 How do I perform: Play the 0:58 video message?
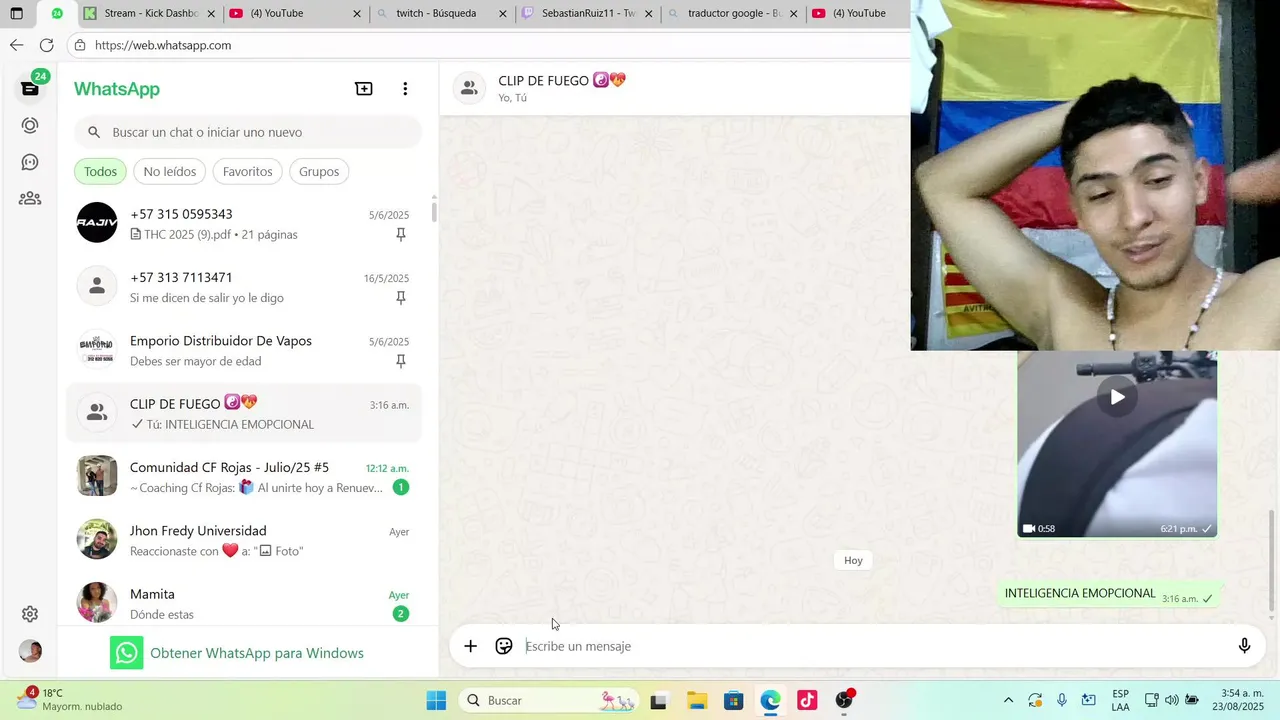click(x=1117, y=397)
